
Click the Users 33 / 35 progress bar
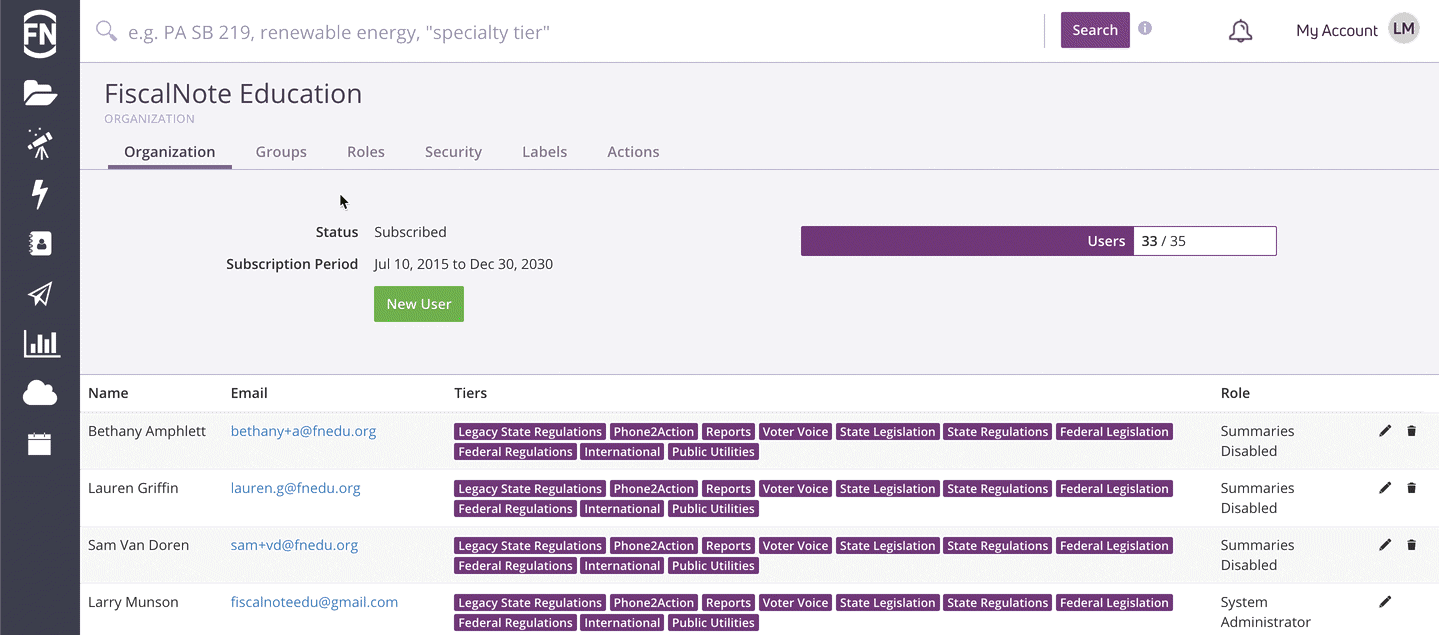point(1039,241)
